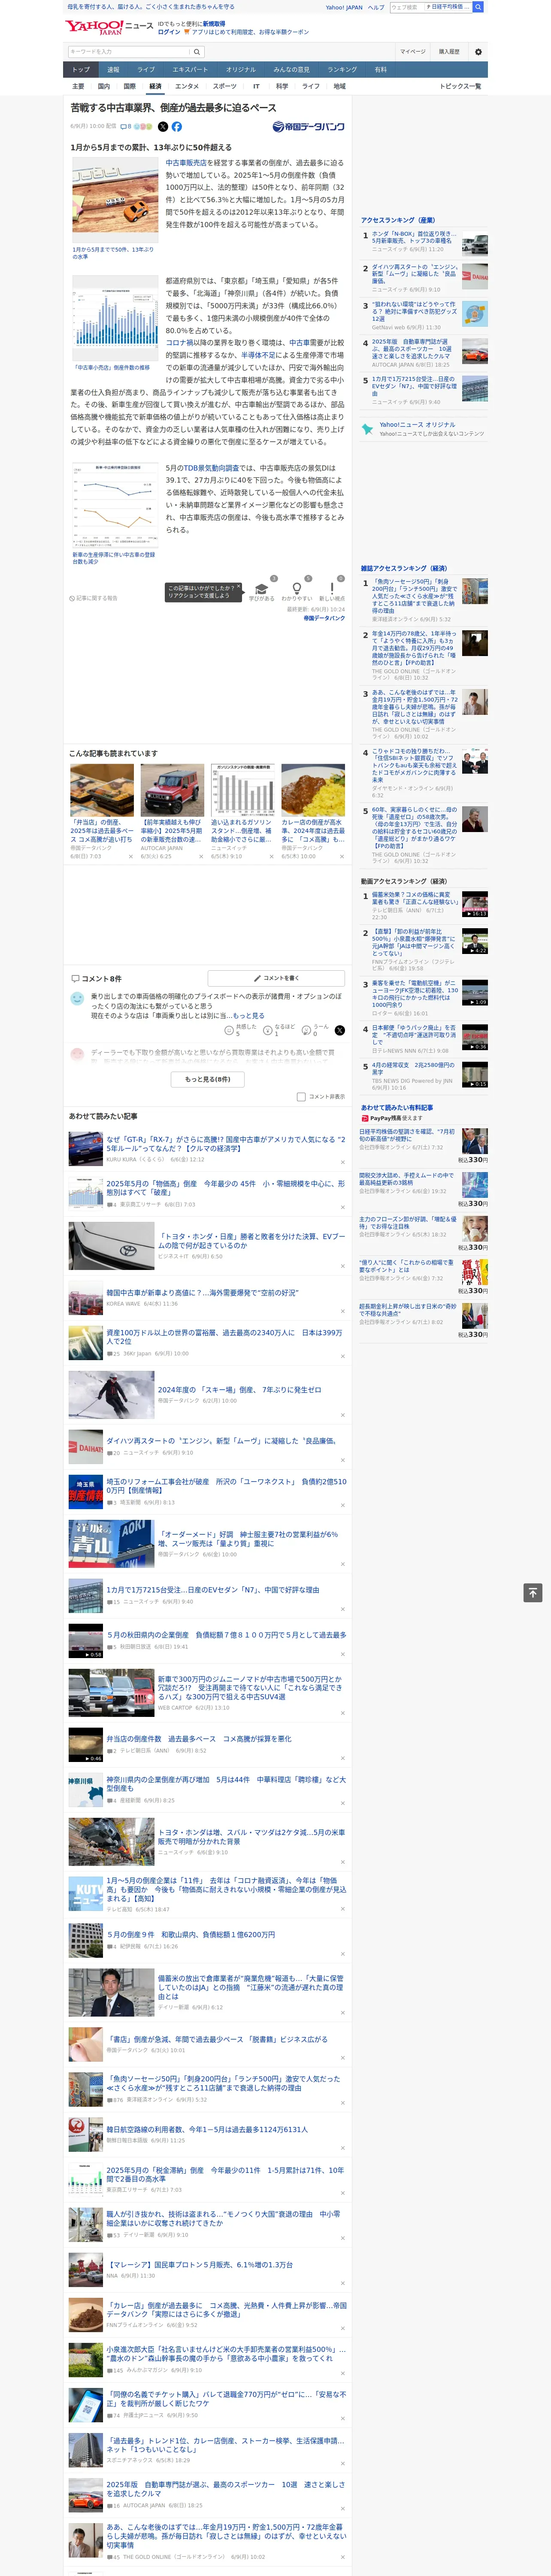Click the Yahoo! JAPAN News logo
551x2576 pixels.
pos(109,27)
